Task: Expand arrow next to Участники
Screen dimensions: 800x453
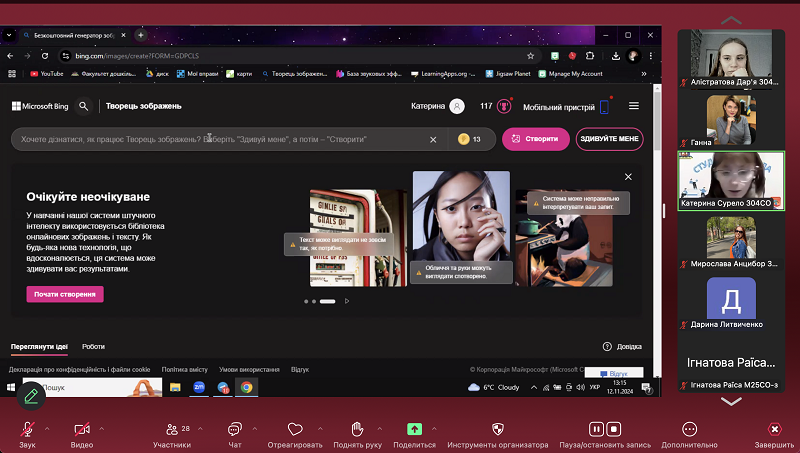Action: point(200,429)
